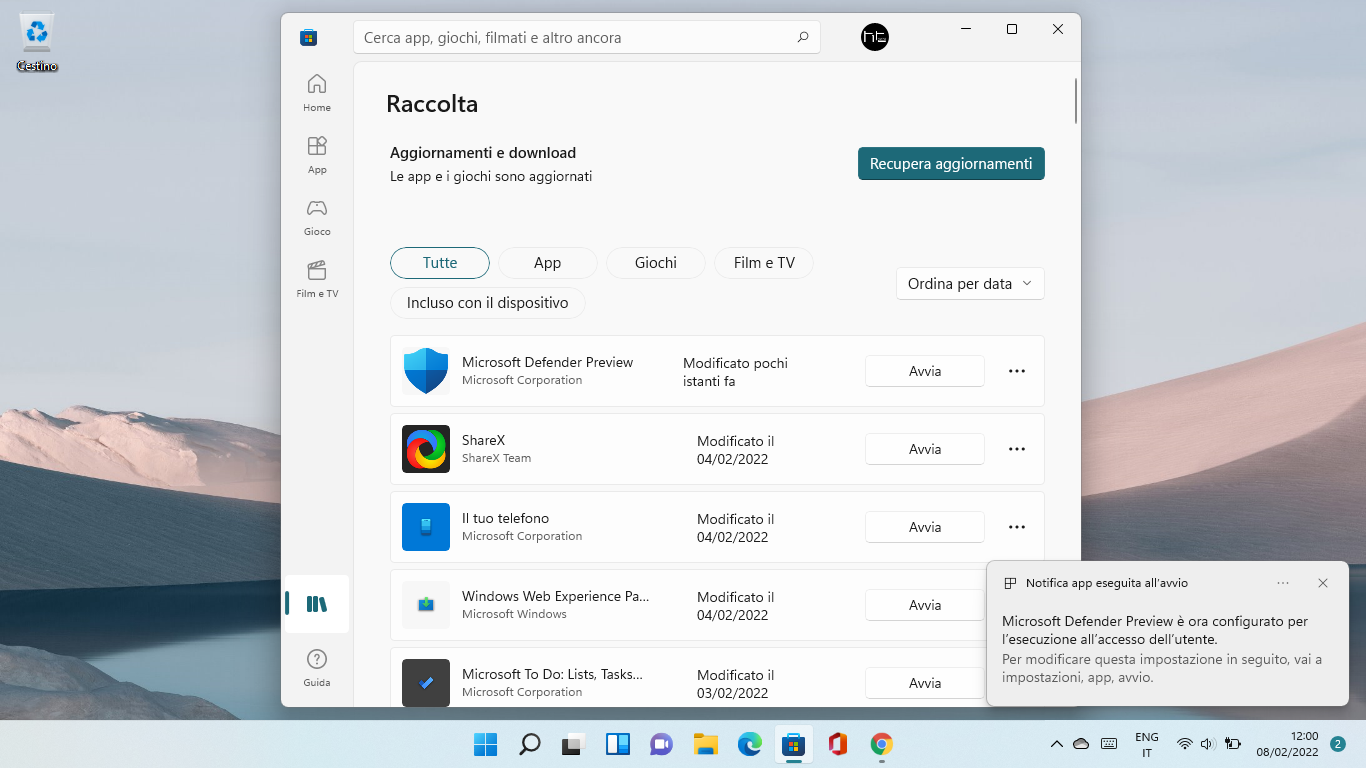Click the Il tuo telefono app icon

pyautogui.click(x=426, y=527)
